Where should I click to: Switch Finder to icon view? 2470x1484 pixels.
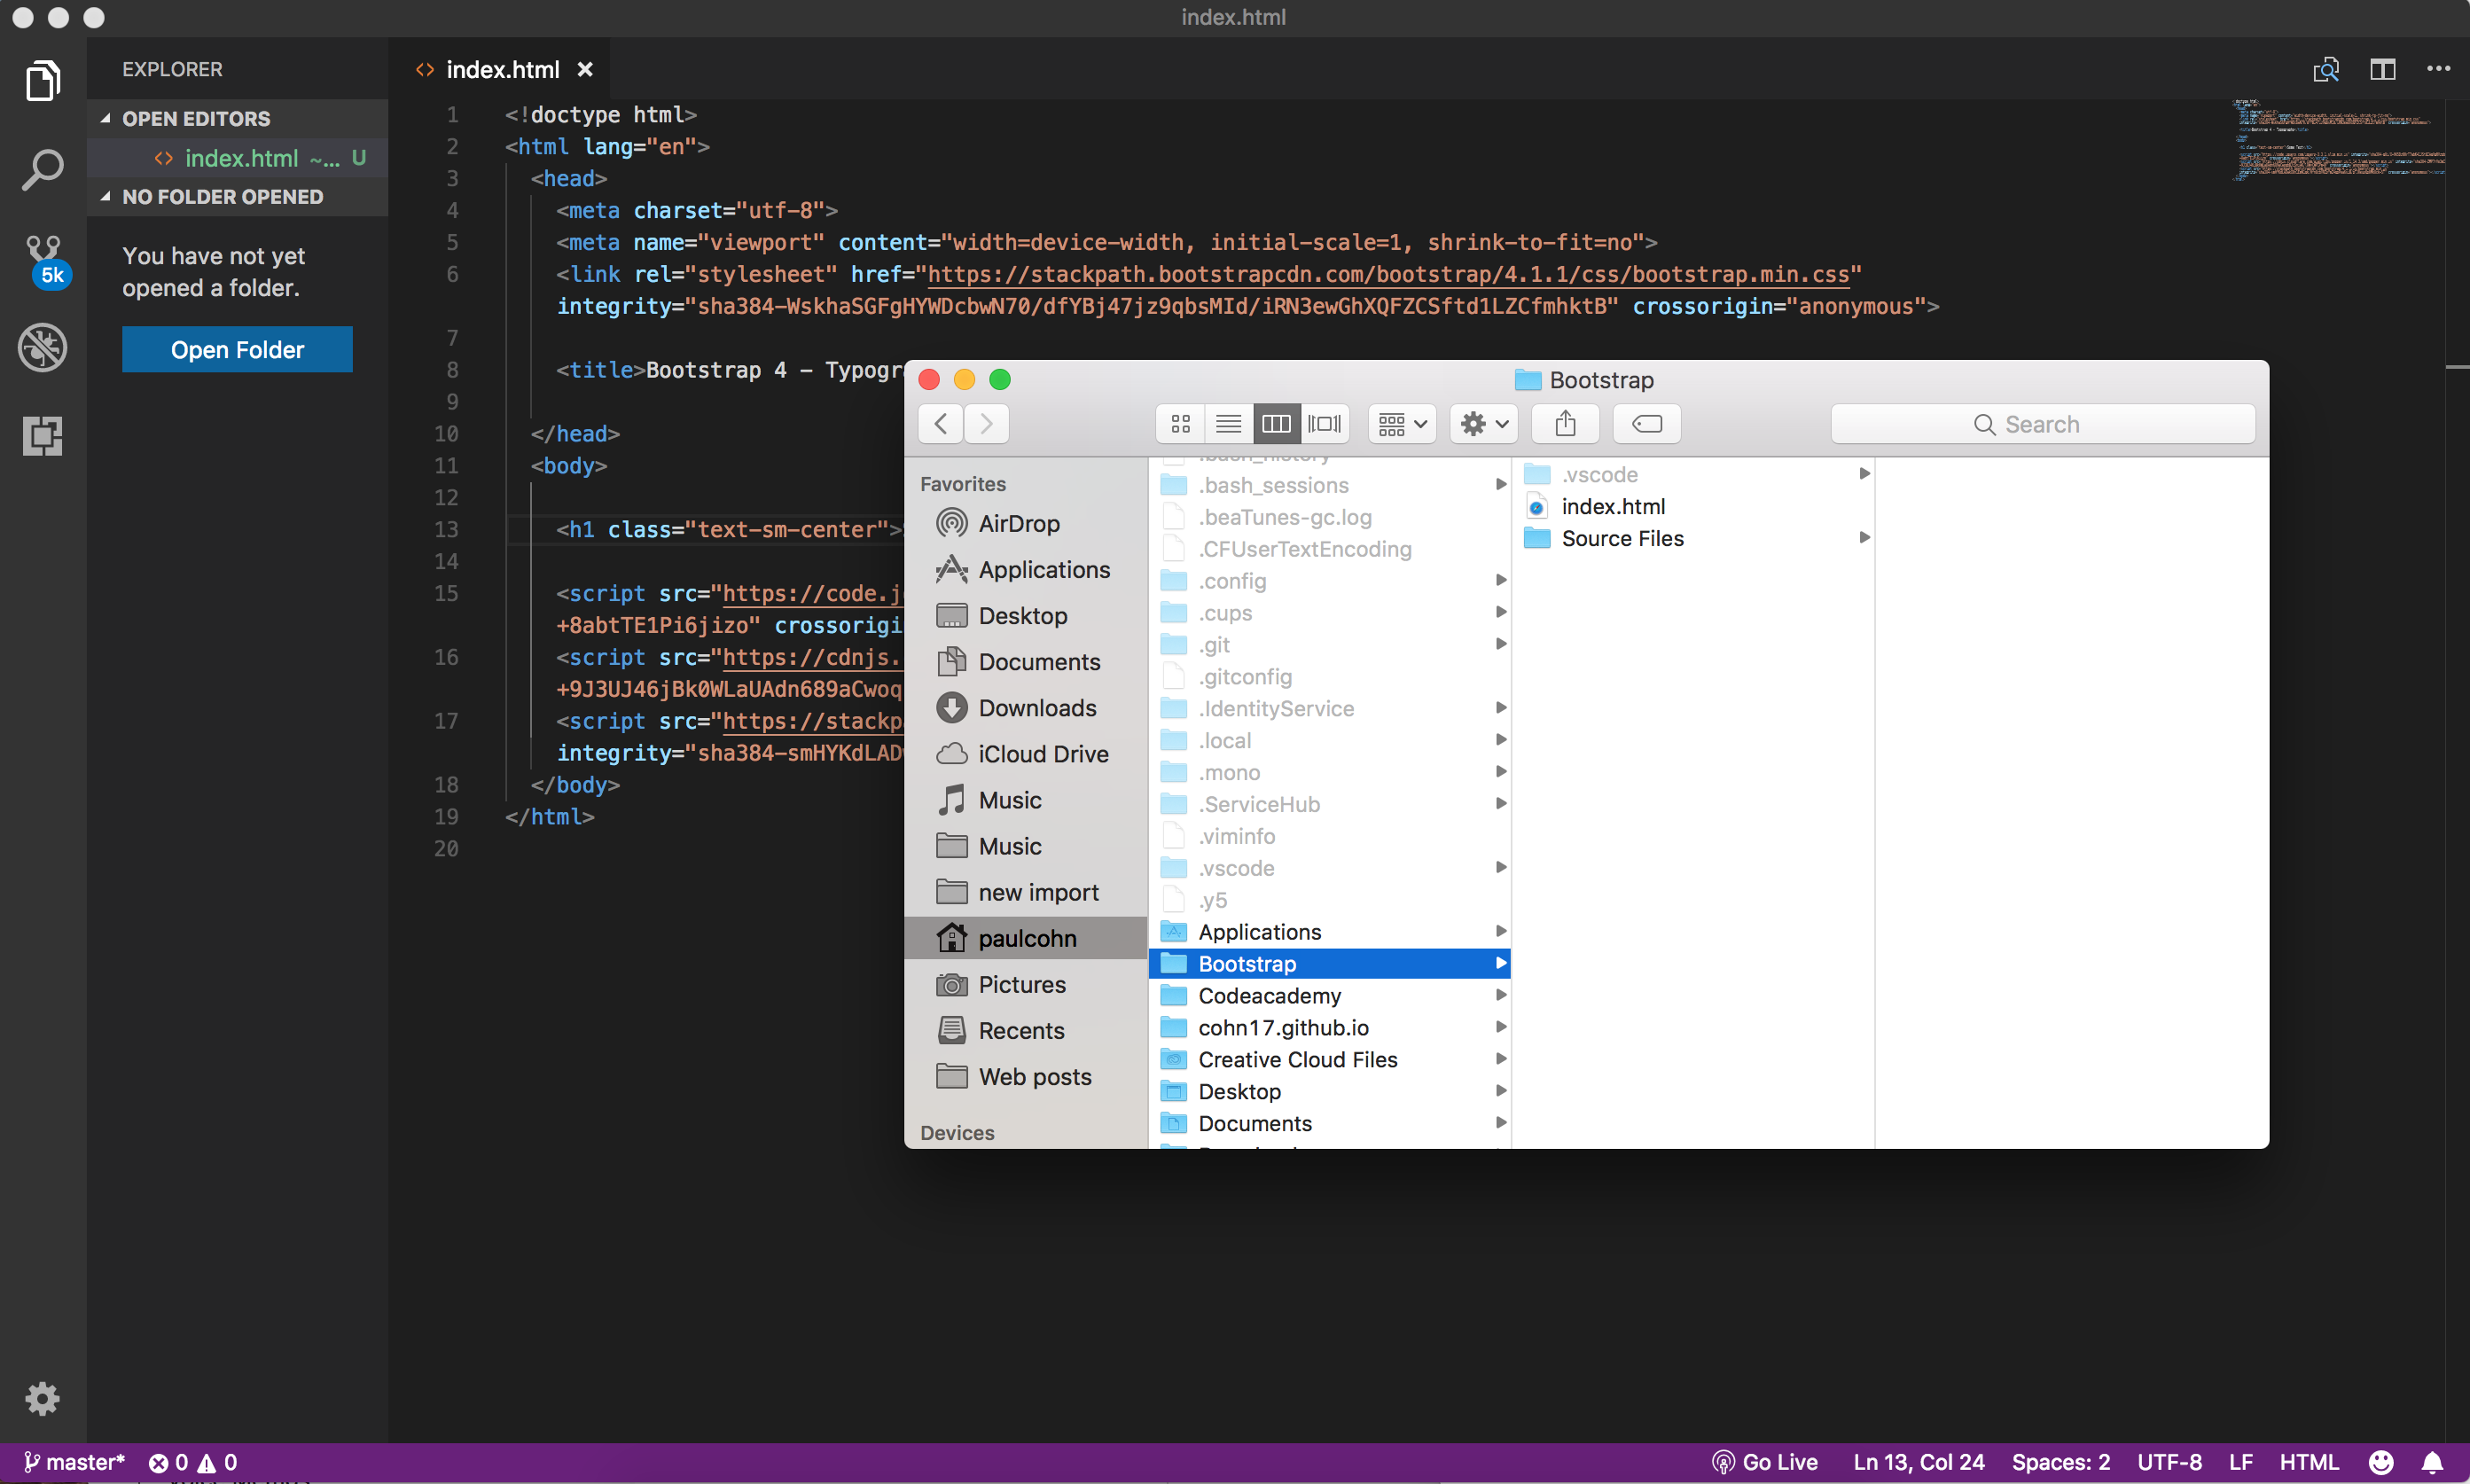(1180, 424)
